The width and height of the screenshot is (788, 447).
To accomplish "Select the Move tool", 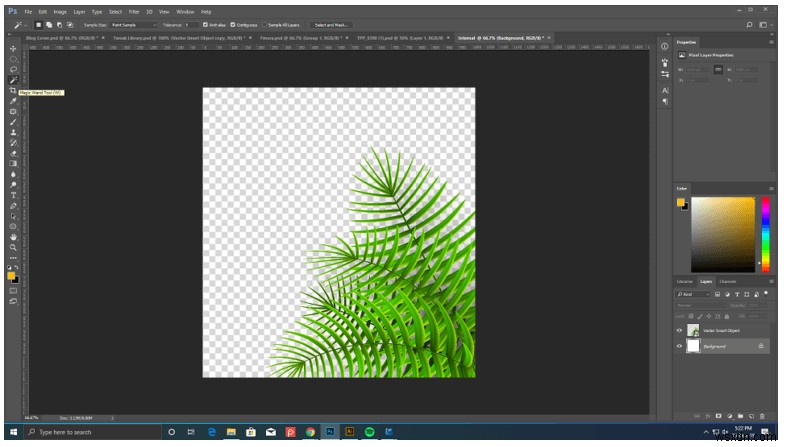I will [13, 48].
